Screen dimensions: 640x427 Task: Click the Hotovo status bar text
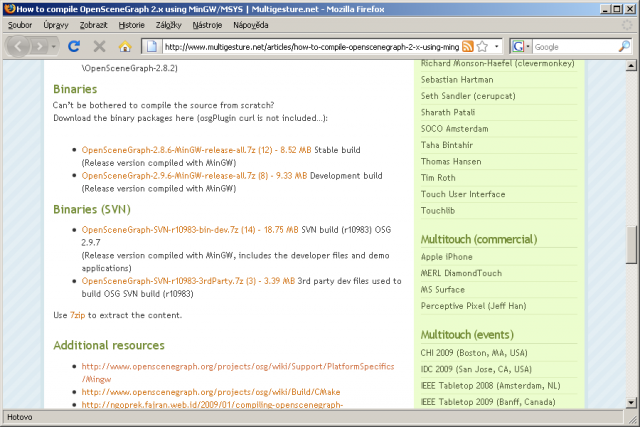(x=20, y=417)
